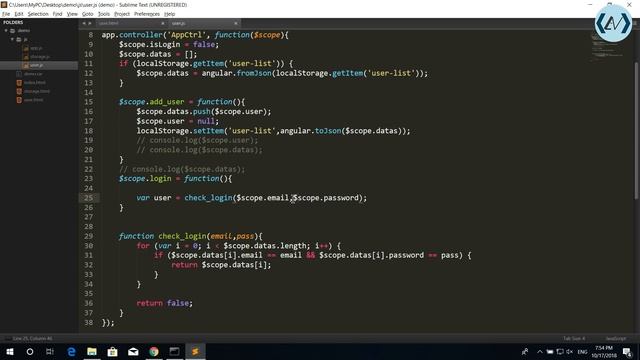This screenshot has width=640, height=360.
Task: Close the user.html tab
Action: [x=163, y=23]
